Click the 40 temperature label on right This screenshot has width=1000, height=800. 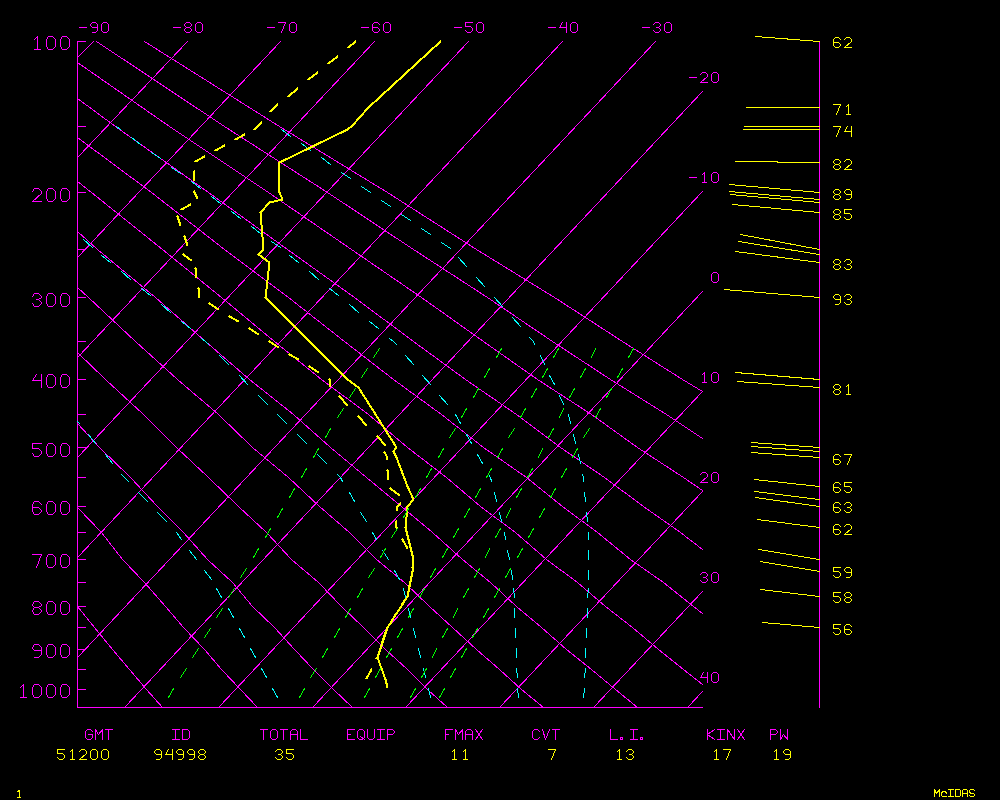709,678
